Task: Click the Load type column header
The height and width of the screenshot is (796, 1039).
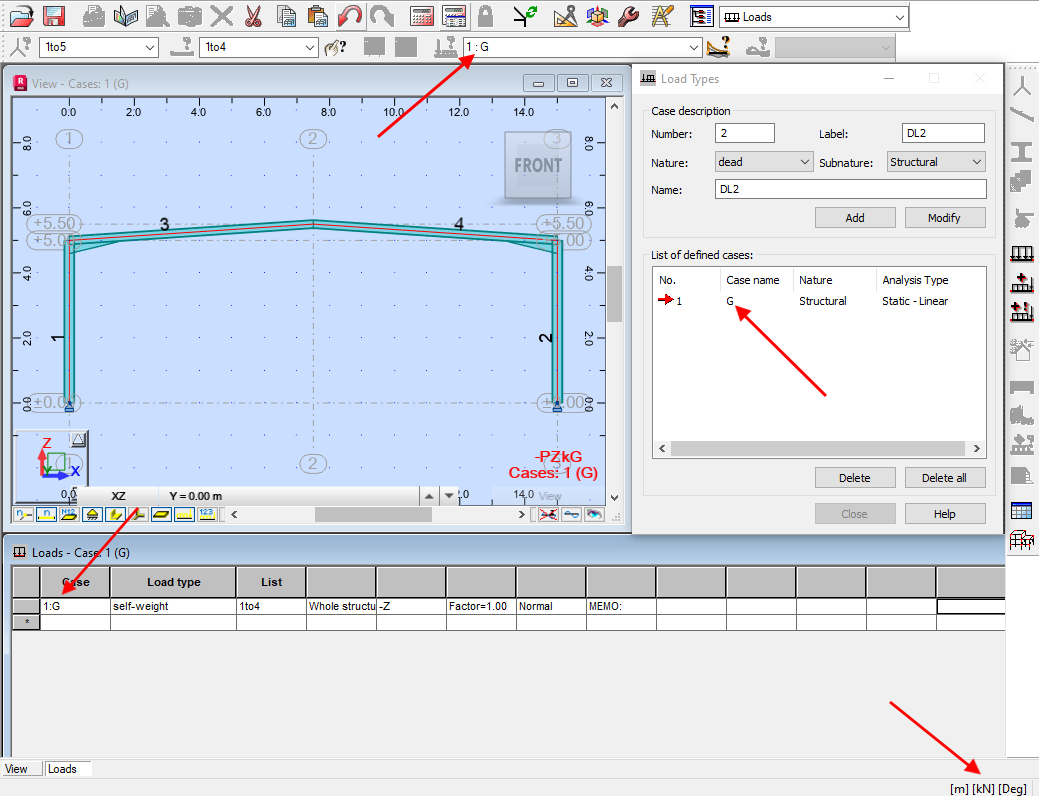Action: click(174, 582)
